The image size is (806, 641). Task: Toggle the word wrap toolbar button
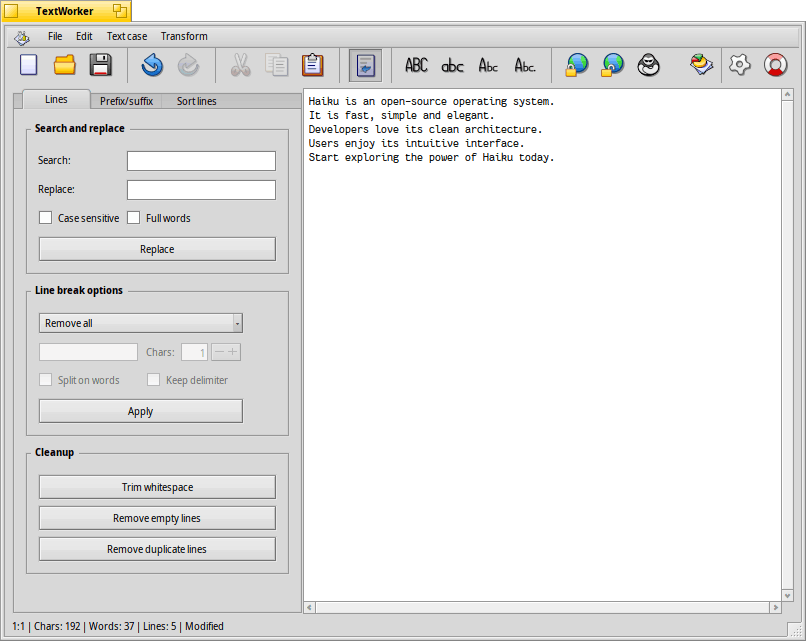[365, 65]
